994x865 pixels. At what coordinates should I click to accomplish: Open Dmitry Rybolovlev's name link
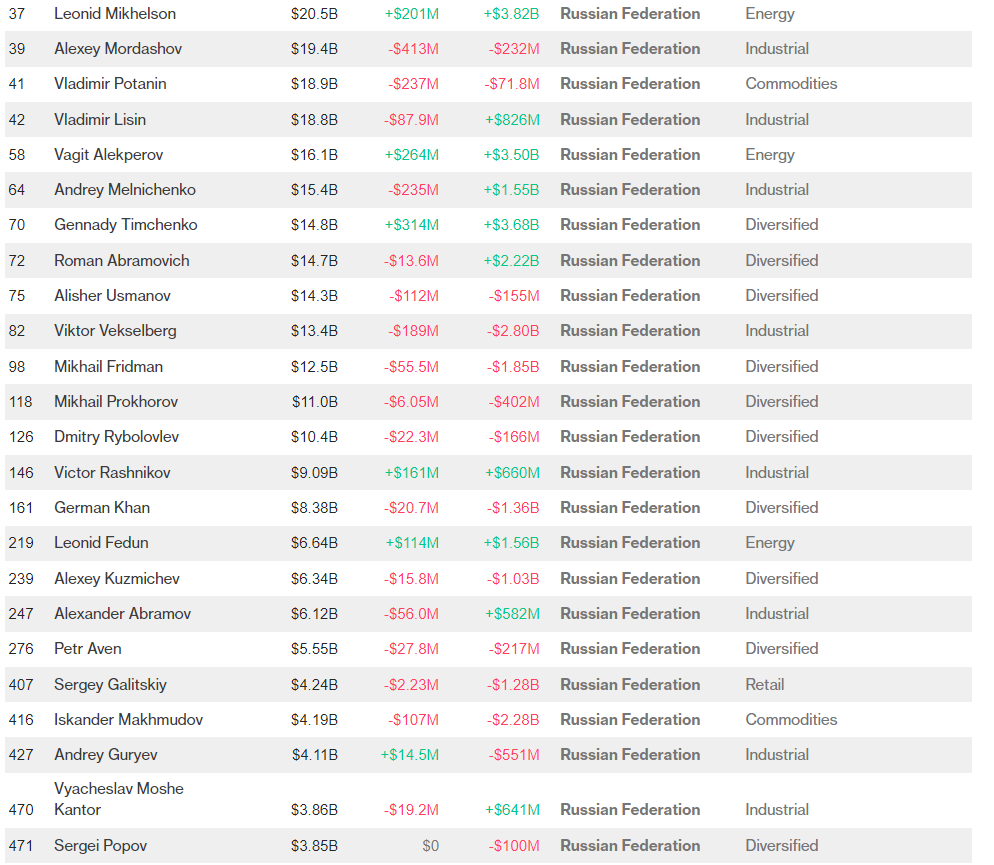(117, 437)
